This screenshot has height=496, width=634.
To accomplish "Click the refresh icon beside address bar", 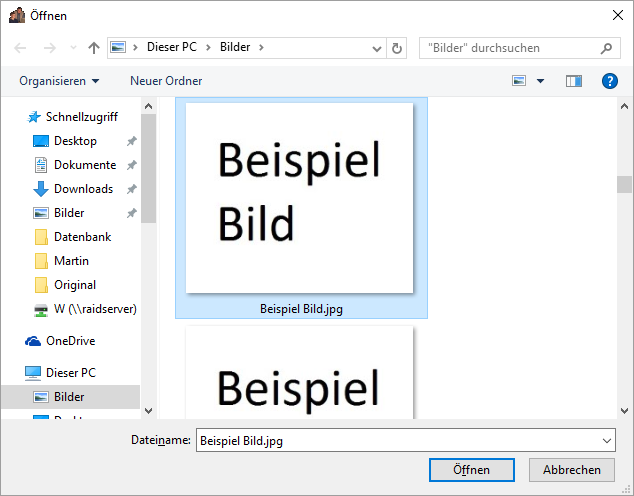I will (398, 48).
